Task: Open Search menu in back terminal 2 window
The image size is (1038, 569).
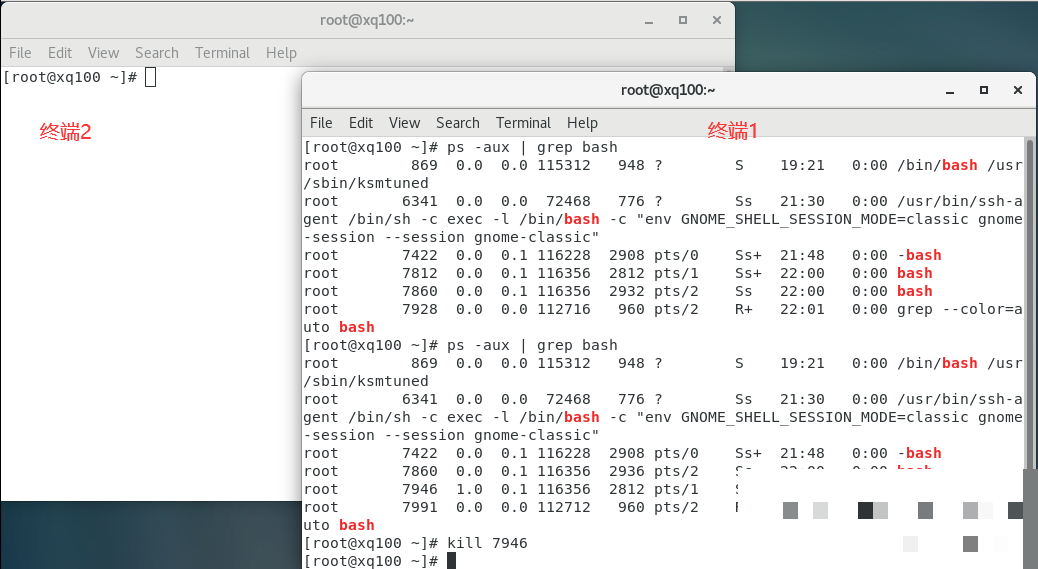Action: click(156, 53)
